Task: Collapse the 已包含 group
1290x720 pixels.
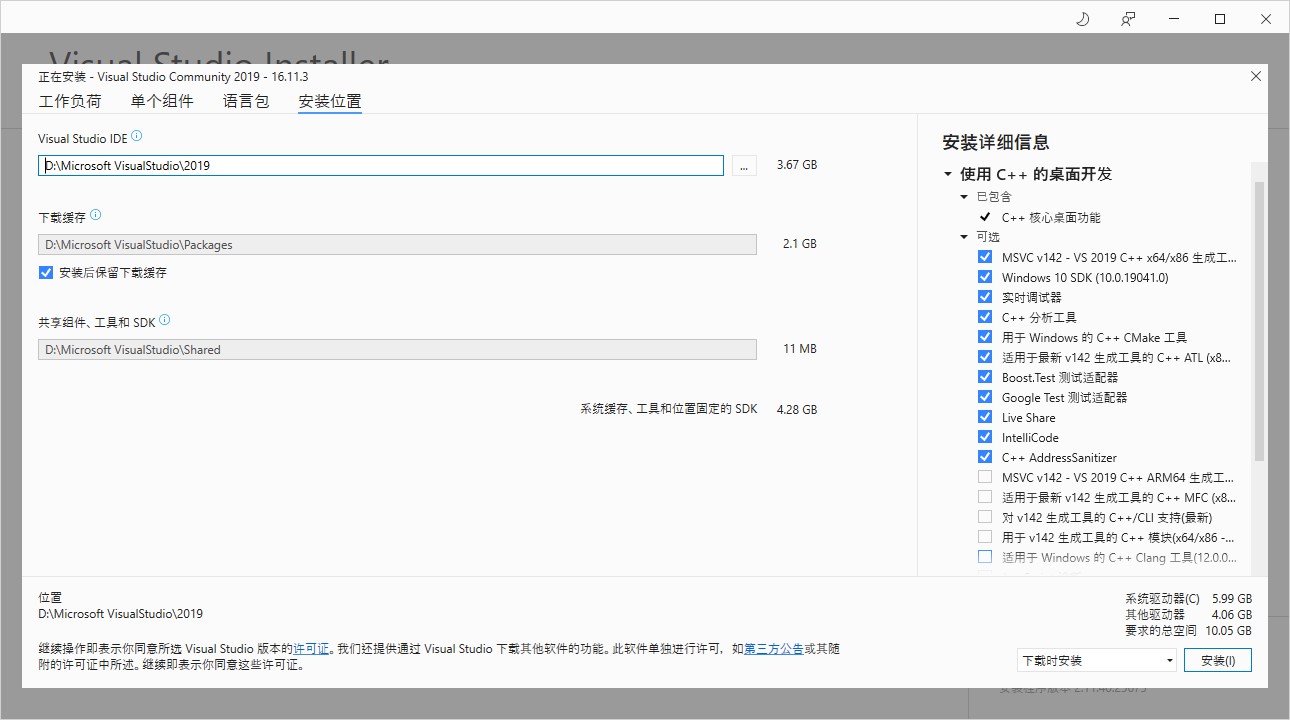Action: click(x=964, y=197)
